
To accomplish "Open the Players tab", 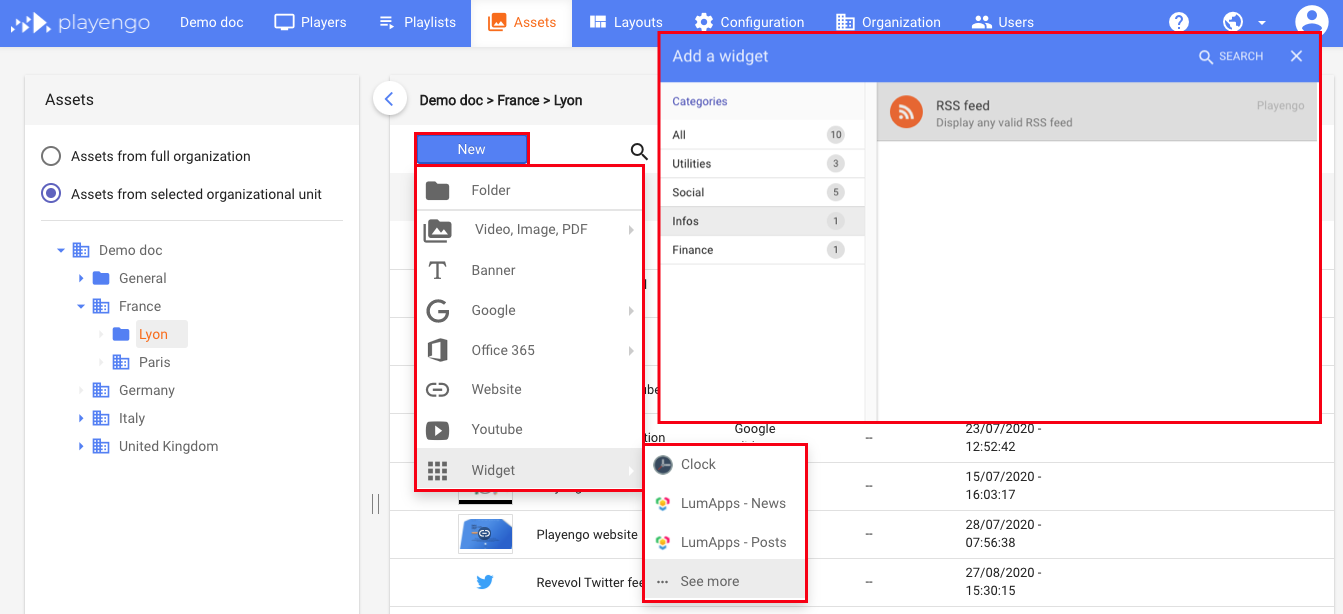I will [310, 22].
